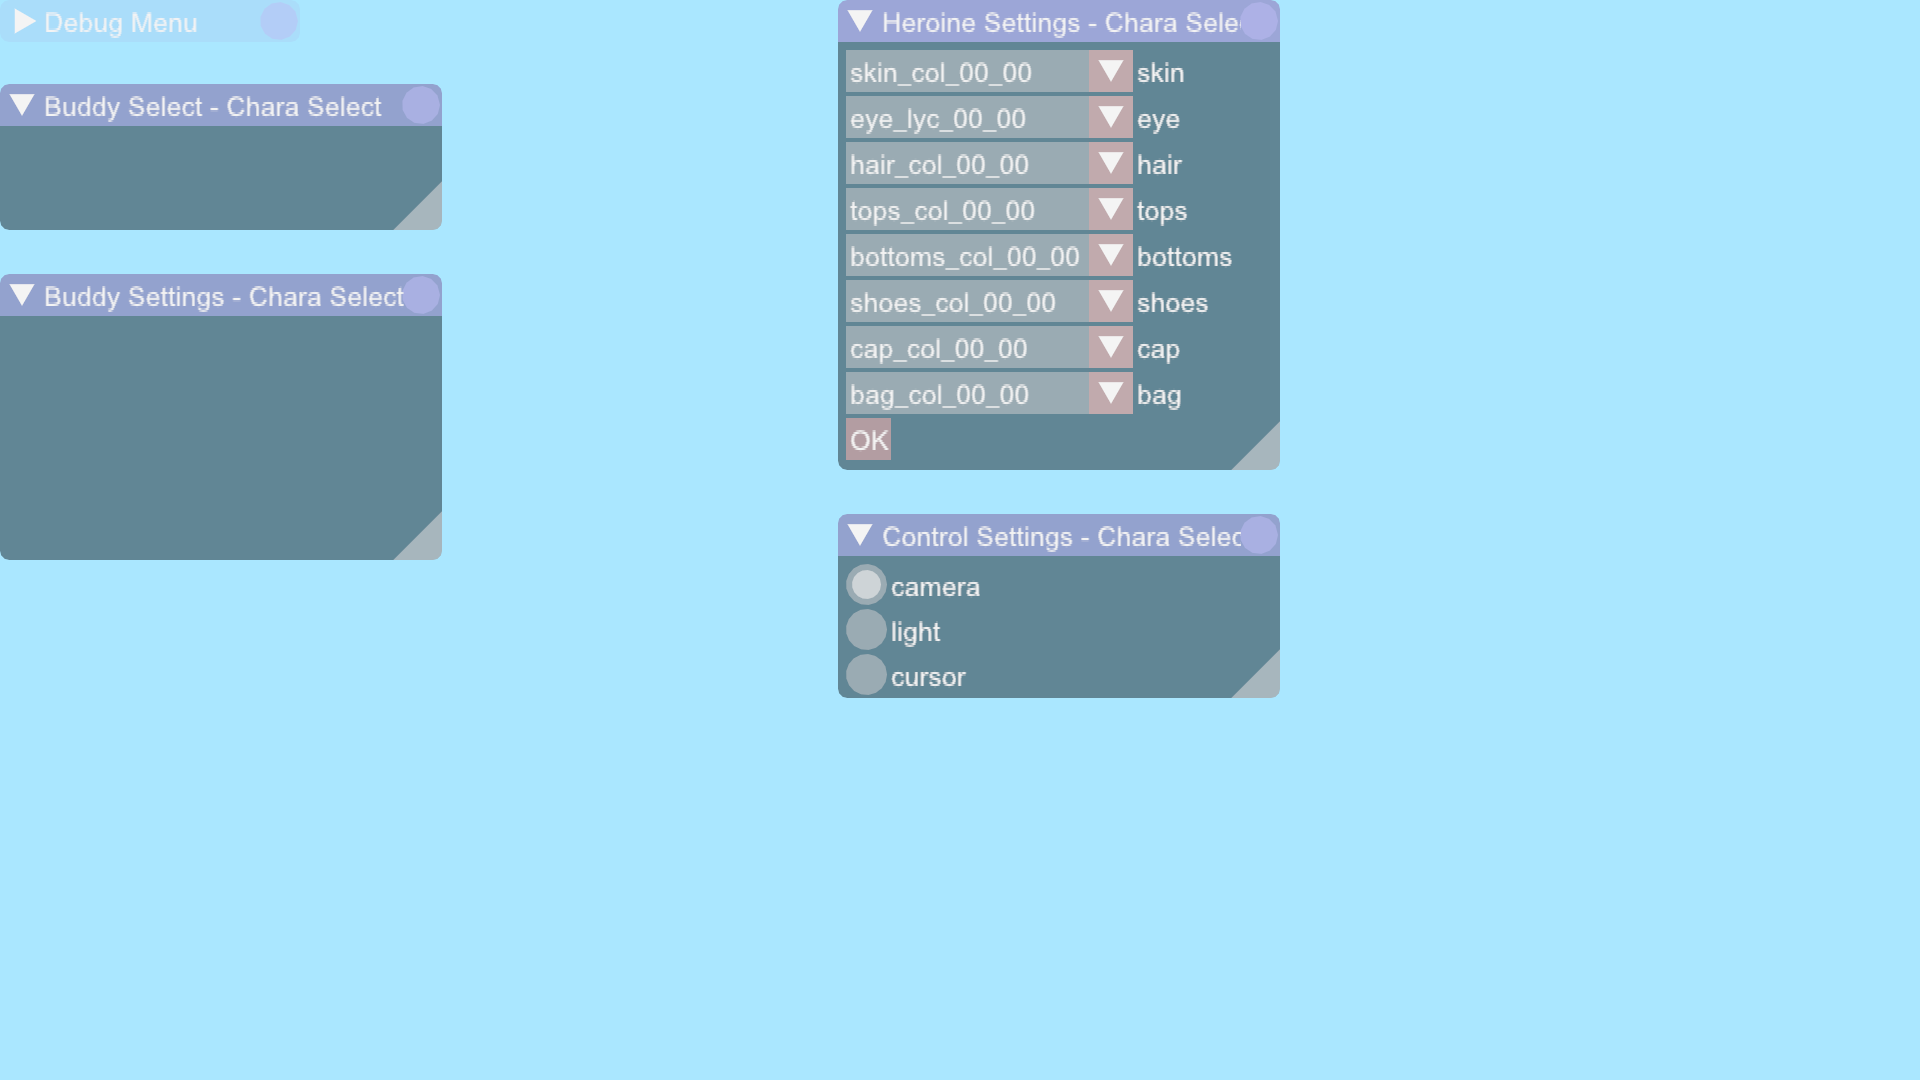Collapse the Control Settings window triangle
Screen dimensions: 1920x1080
coord(860,535)
